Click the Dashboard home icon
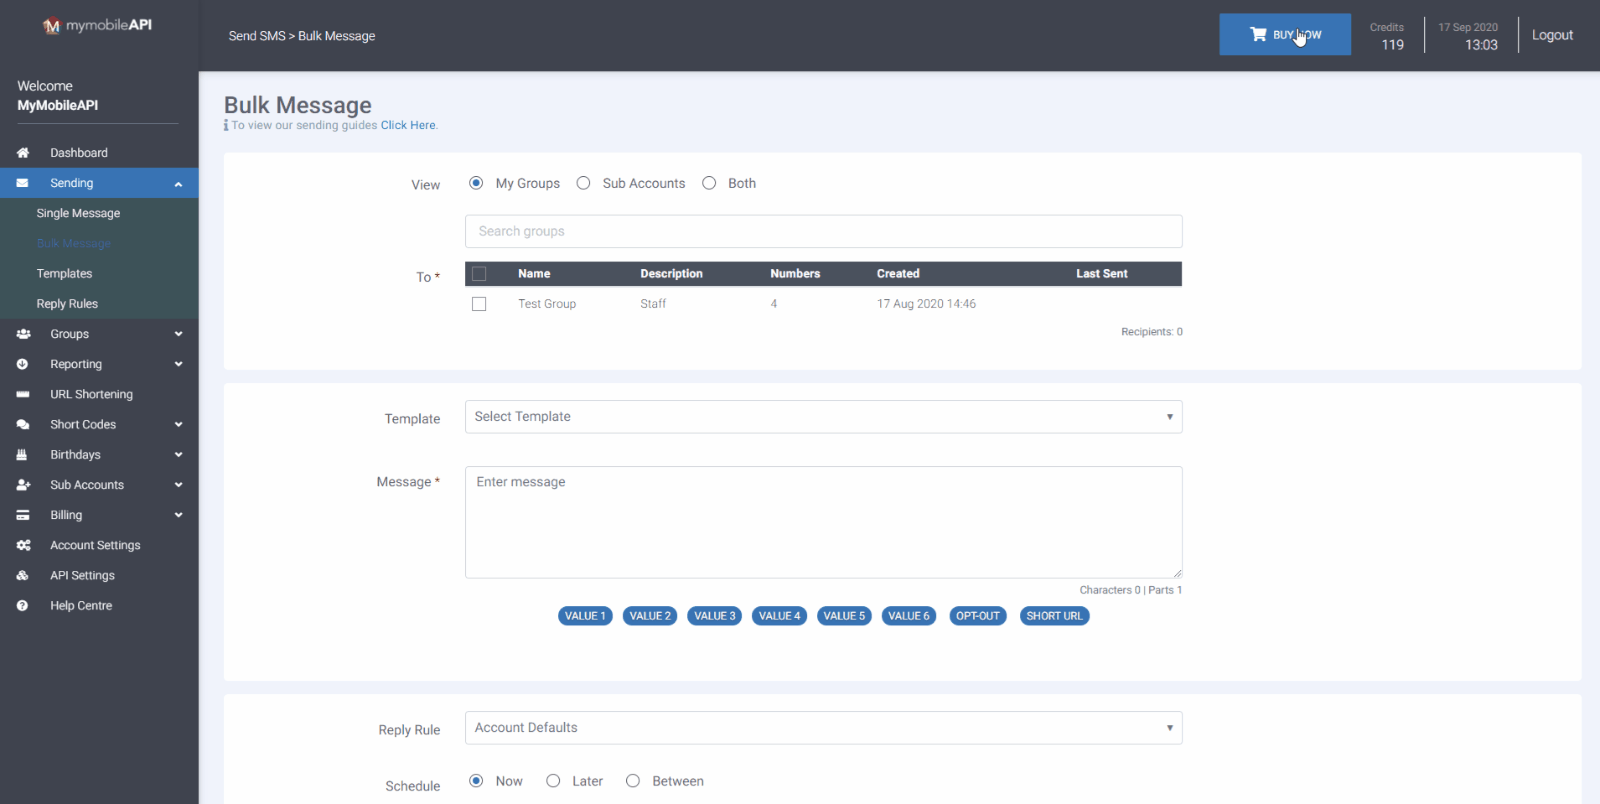Image resolution: width=1600 pixels, height=804 pixels. pos(23,153)
